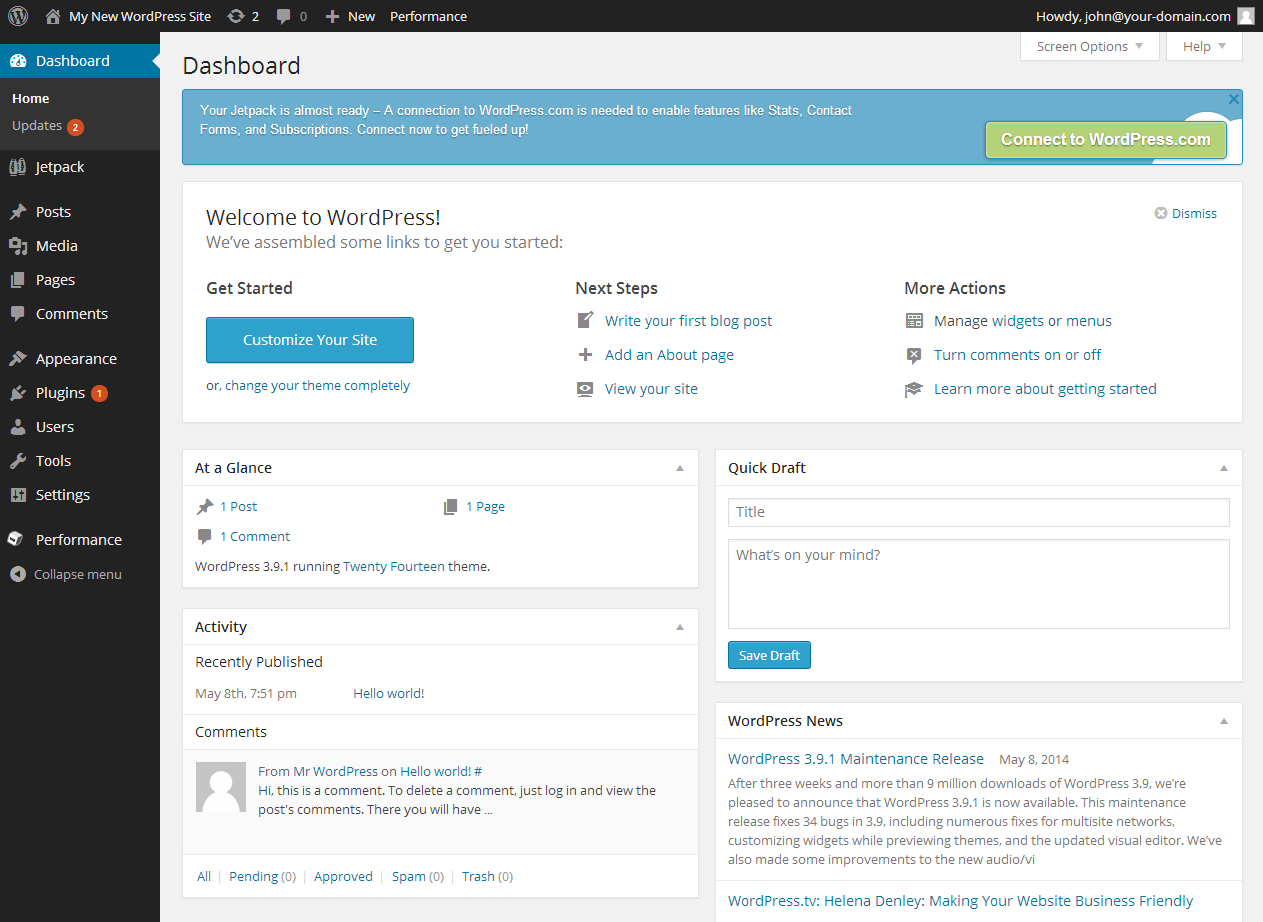This screenshot has width=1263, height=922.
Task: Open My New WordPress Site menu
Action: pos(141,16)
